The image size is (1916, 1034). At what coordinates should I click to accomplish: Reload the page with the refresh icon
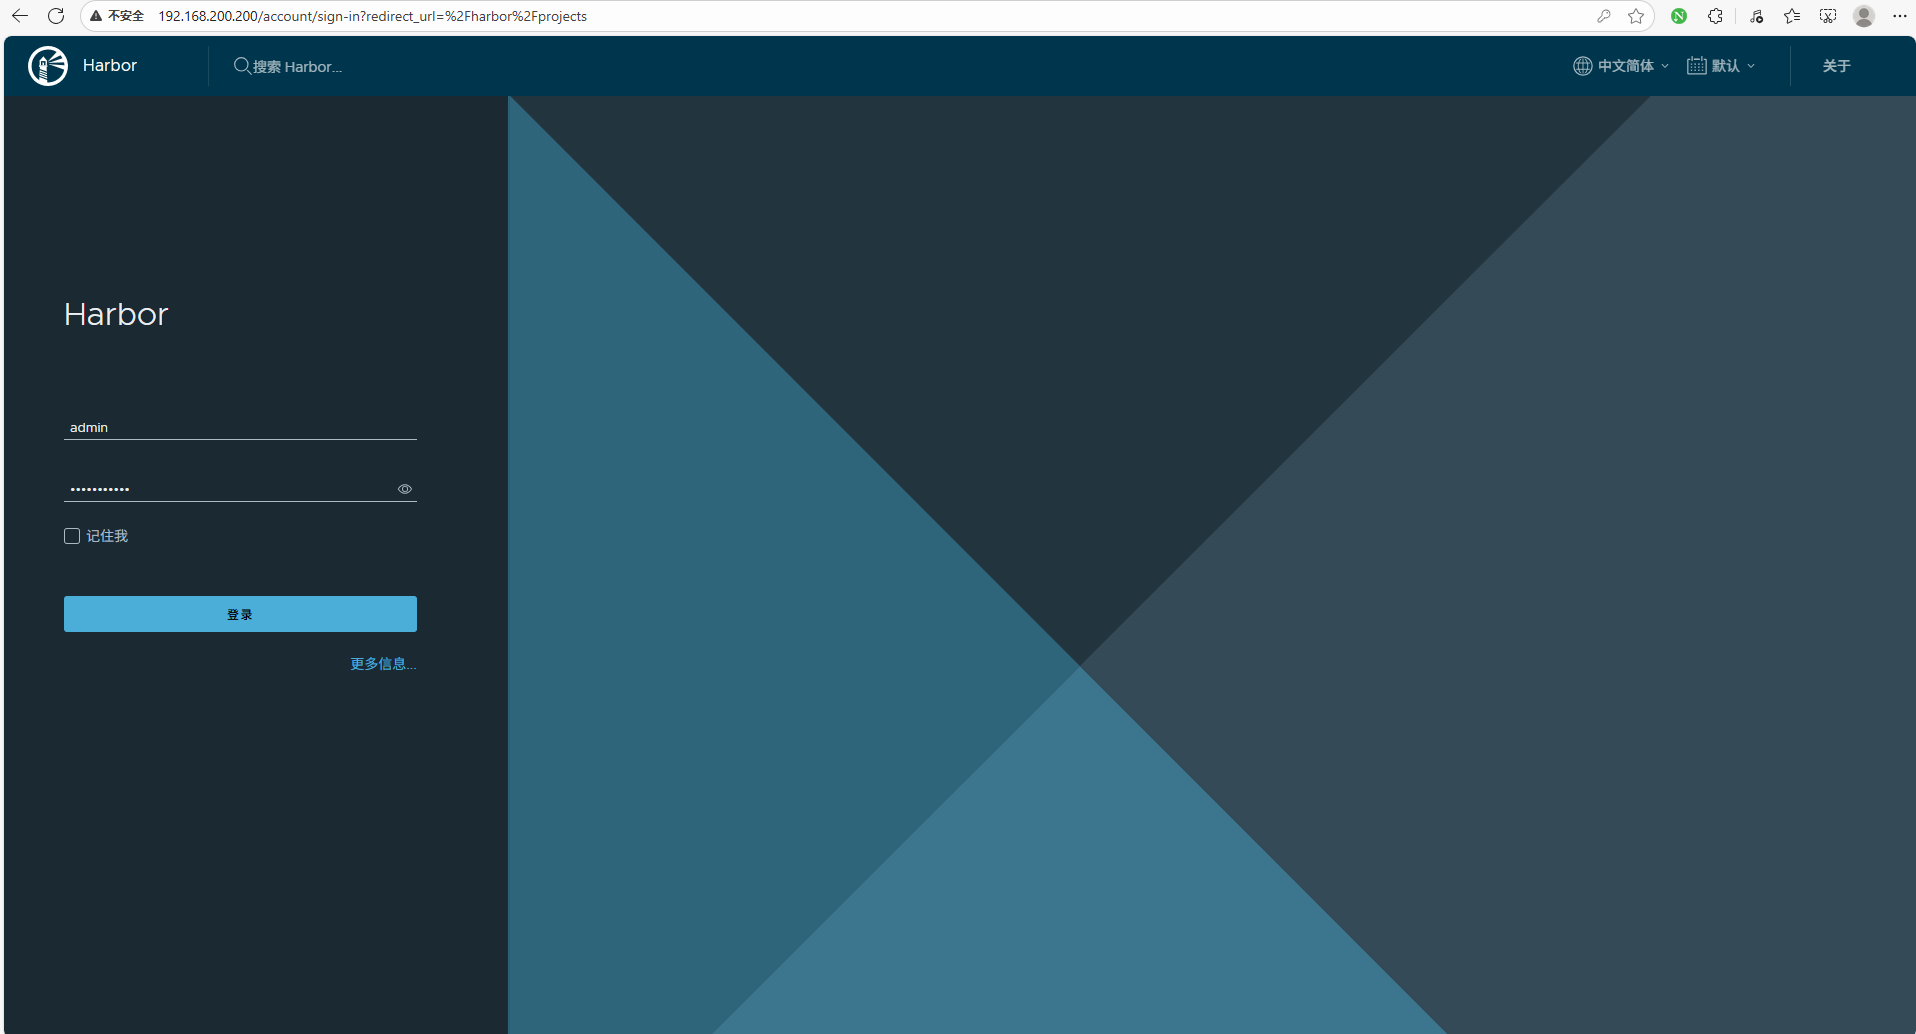point(56,16)
